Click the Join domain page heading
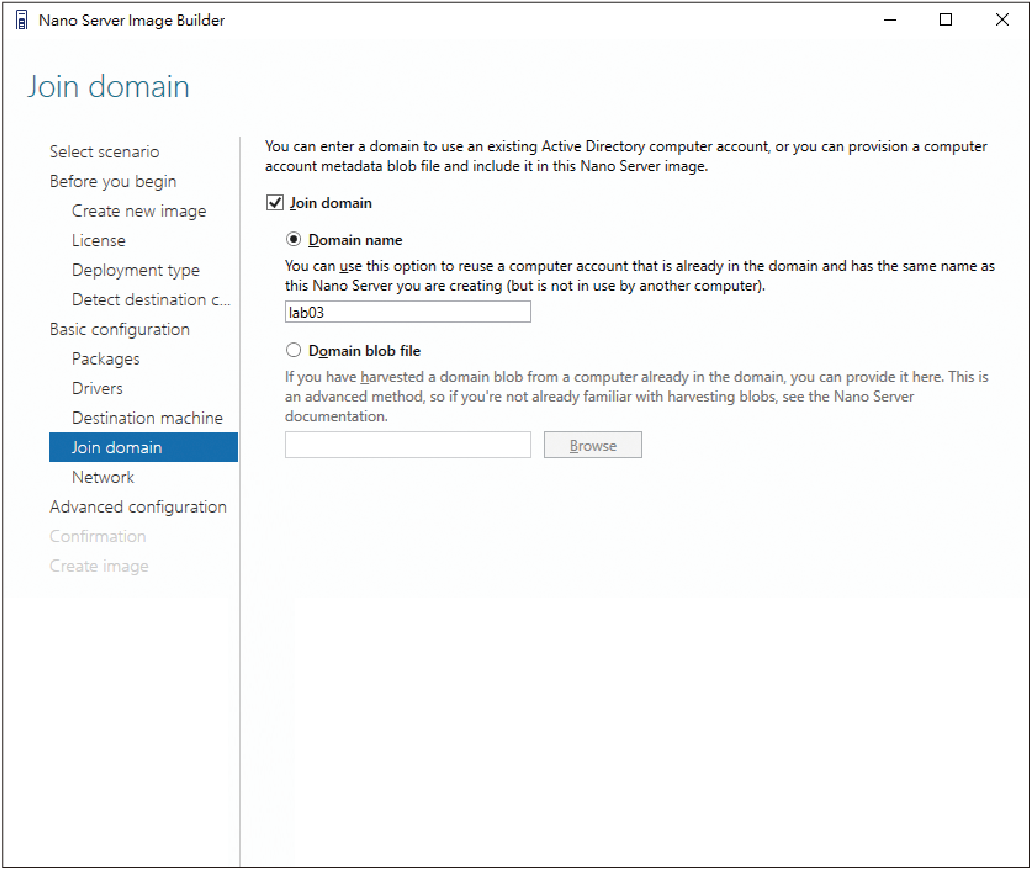 [109, 87]
